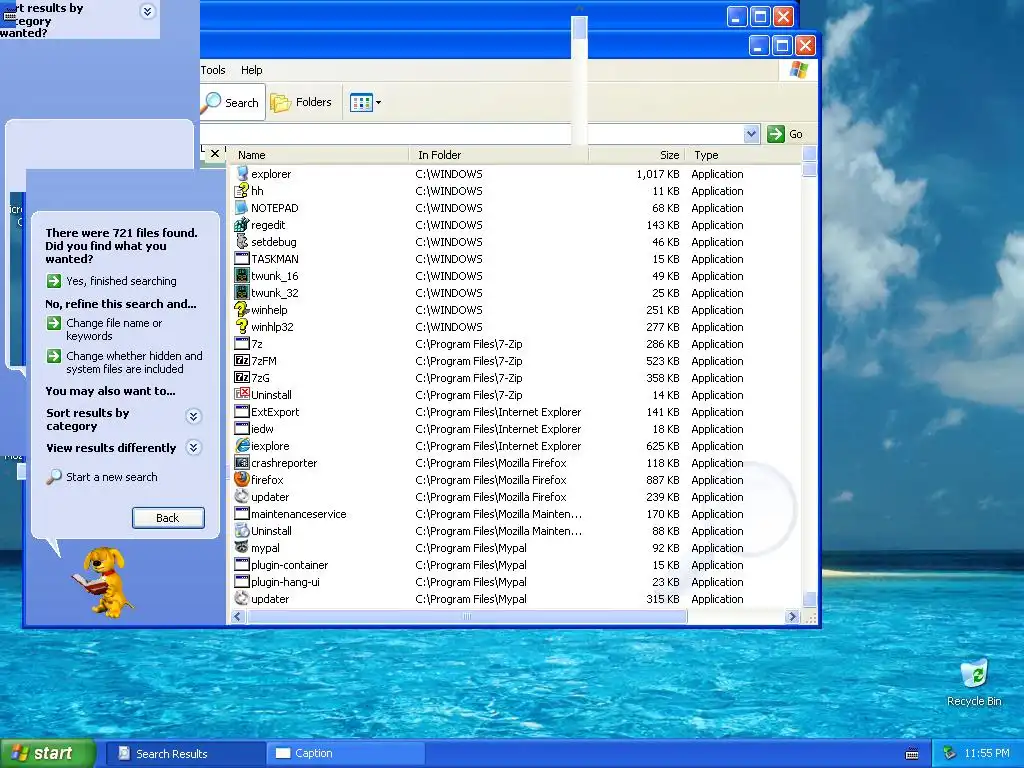
Task: Select the TASKMAN icon
Action: pyautogui.click(x=242, y=259)
